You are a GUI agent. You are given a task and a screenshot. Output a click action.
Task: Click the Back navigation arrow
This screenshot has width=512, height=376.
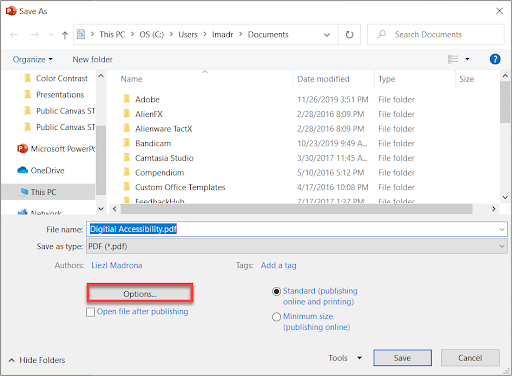pos(14,35)
